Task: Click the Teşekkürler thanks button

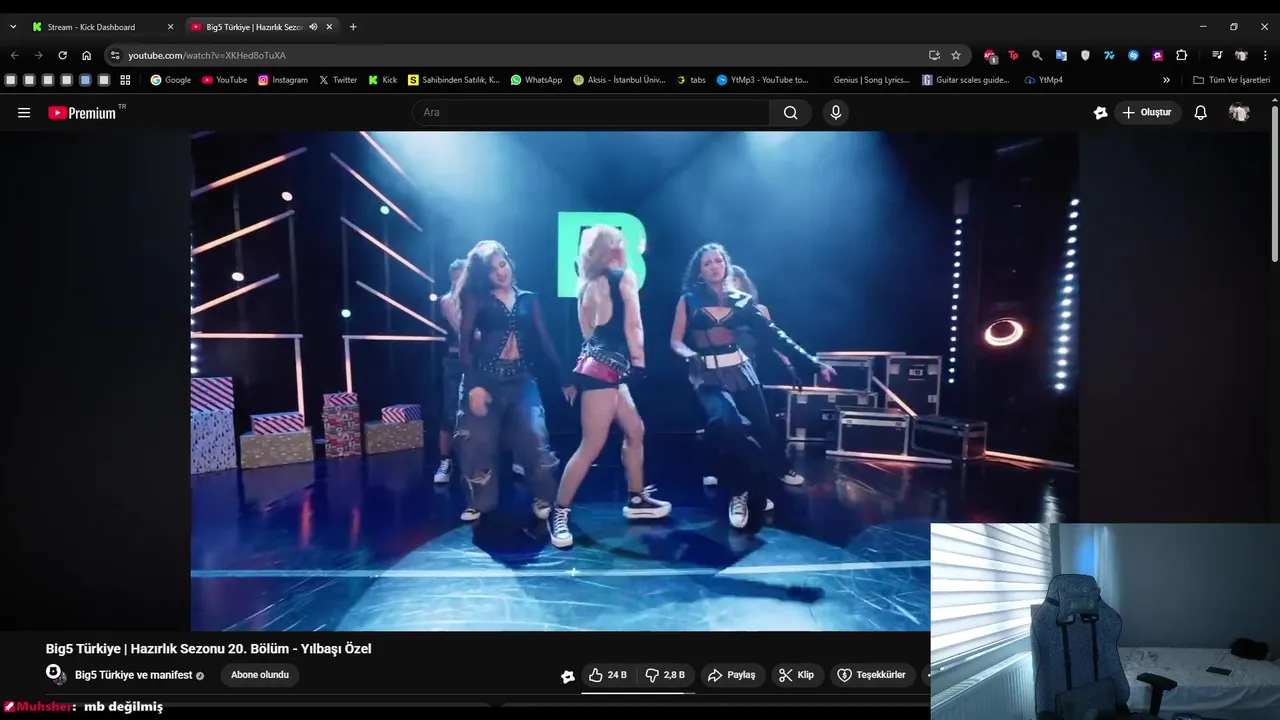Action: (871, 675)
